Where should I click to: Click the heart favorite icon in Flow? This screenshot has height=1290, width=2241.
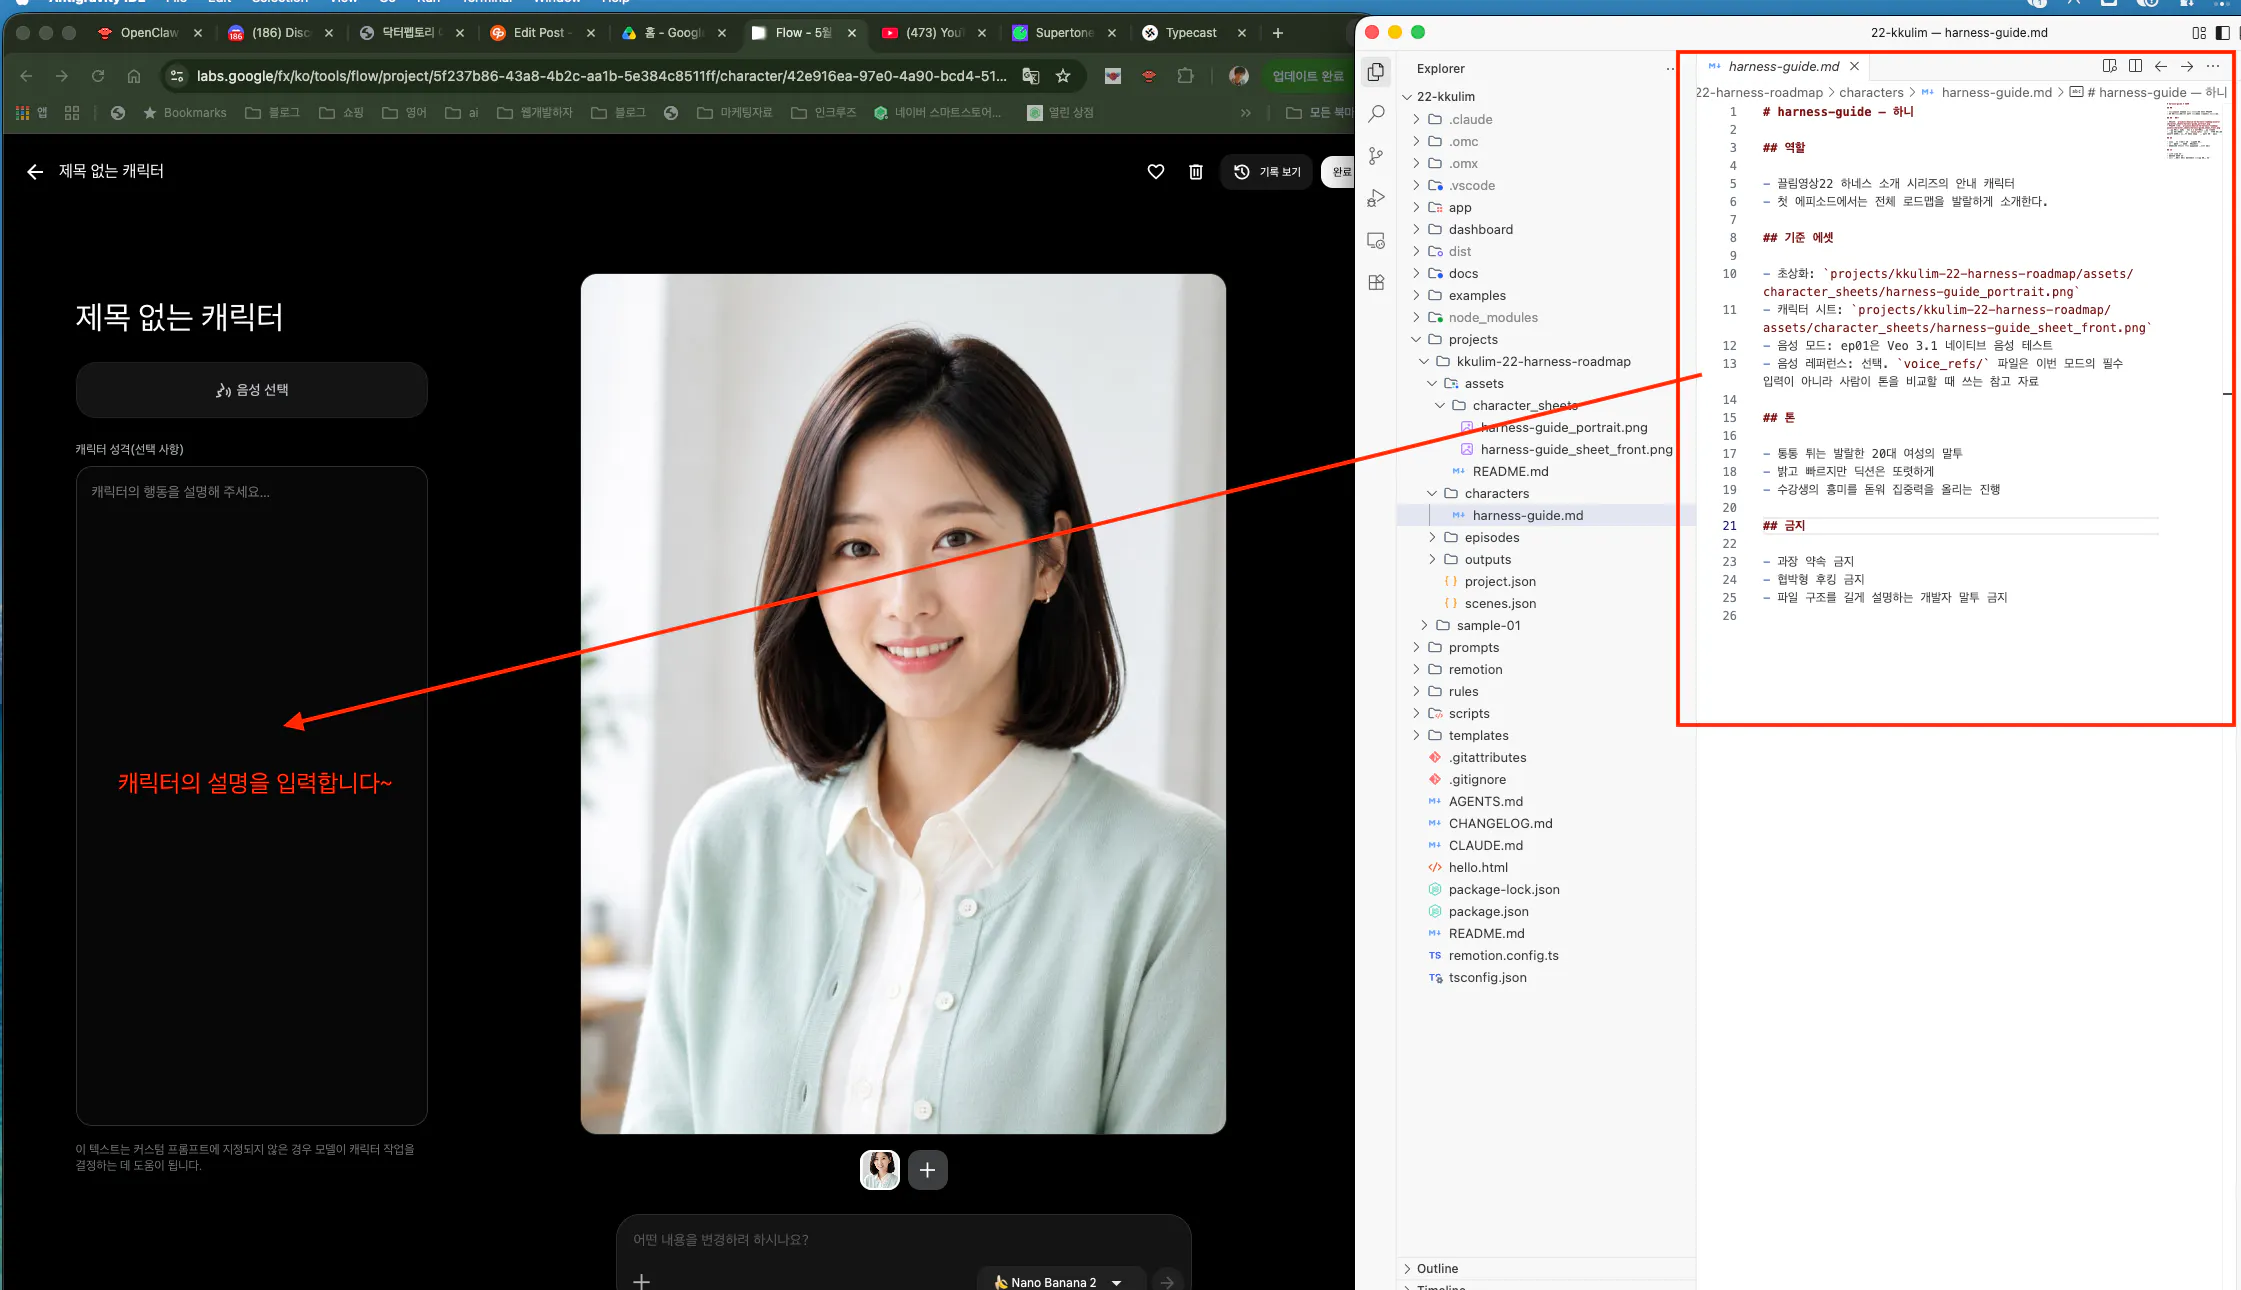[1155, 172]
